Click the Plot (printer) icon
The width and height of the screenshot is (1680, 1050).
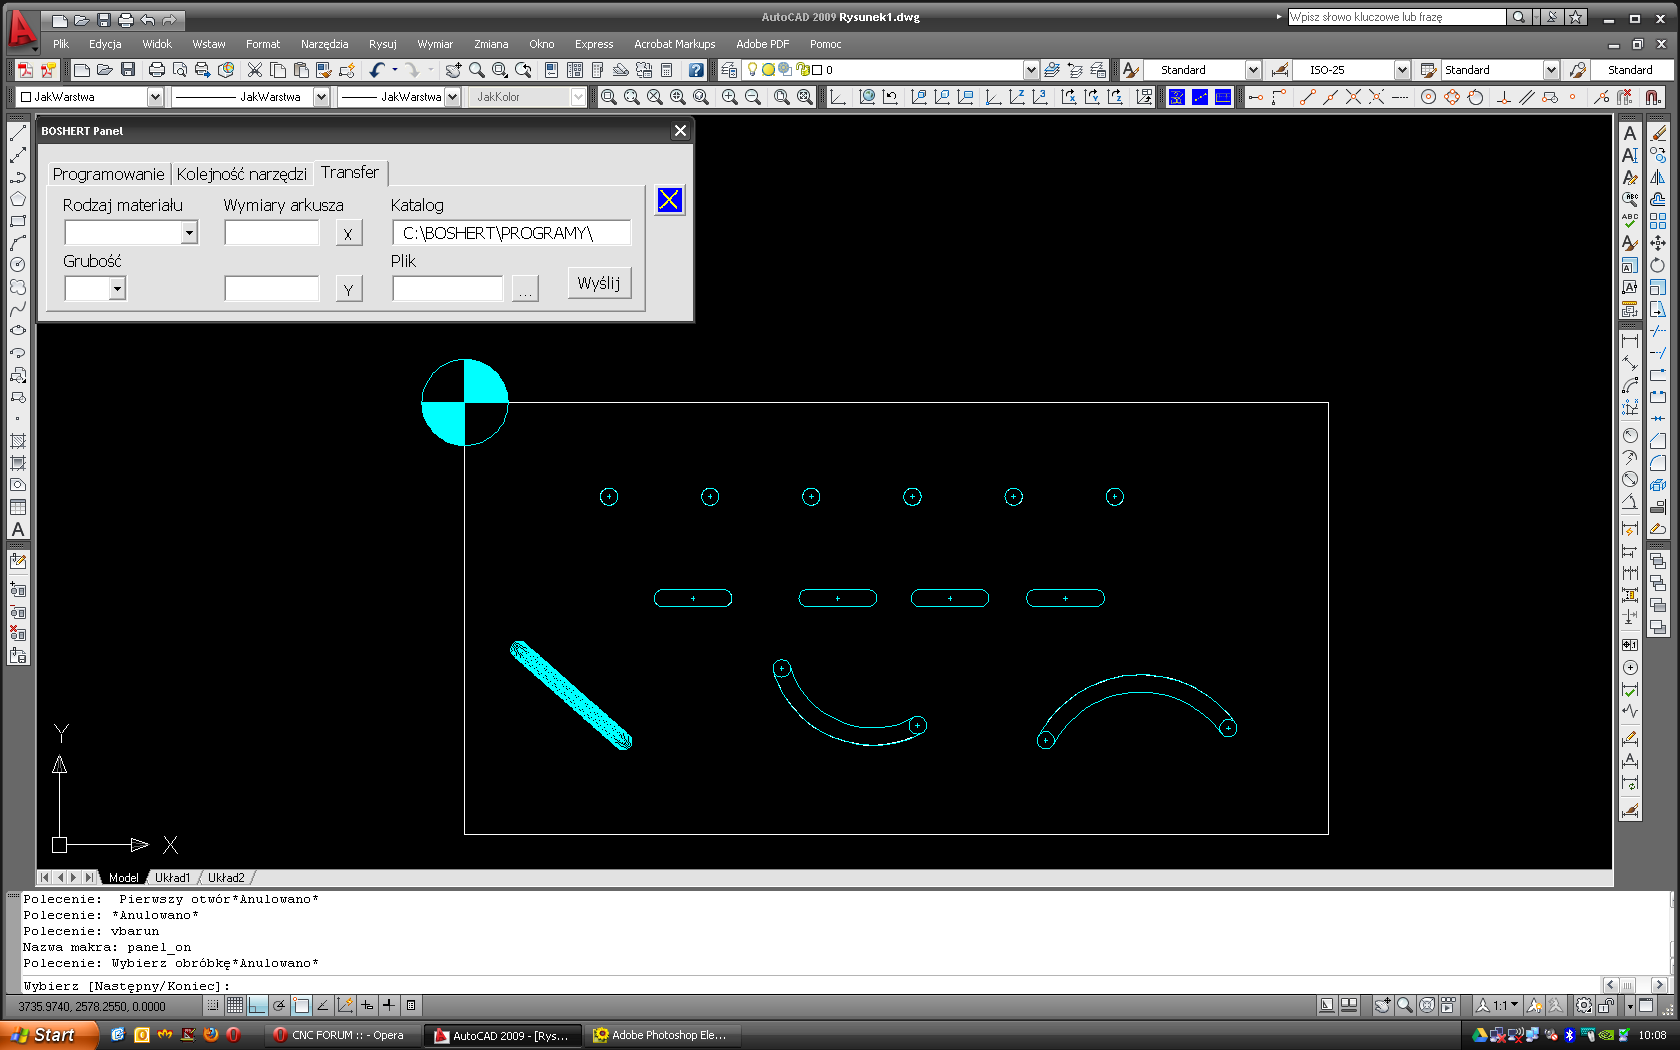156,70
